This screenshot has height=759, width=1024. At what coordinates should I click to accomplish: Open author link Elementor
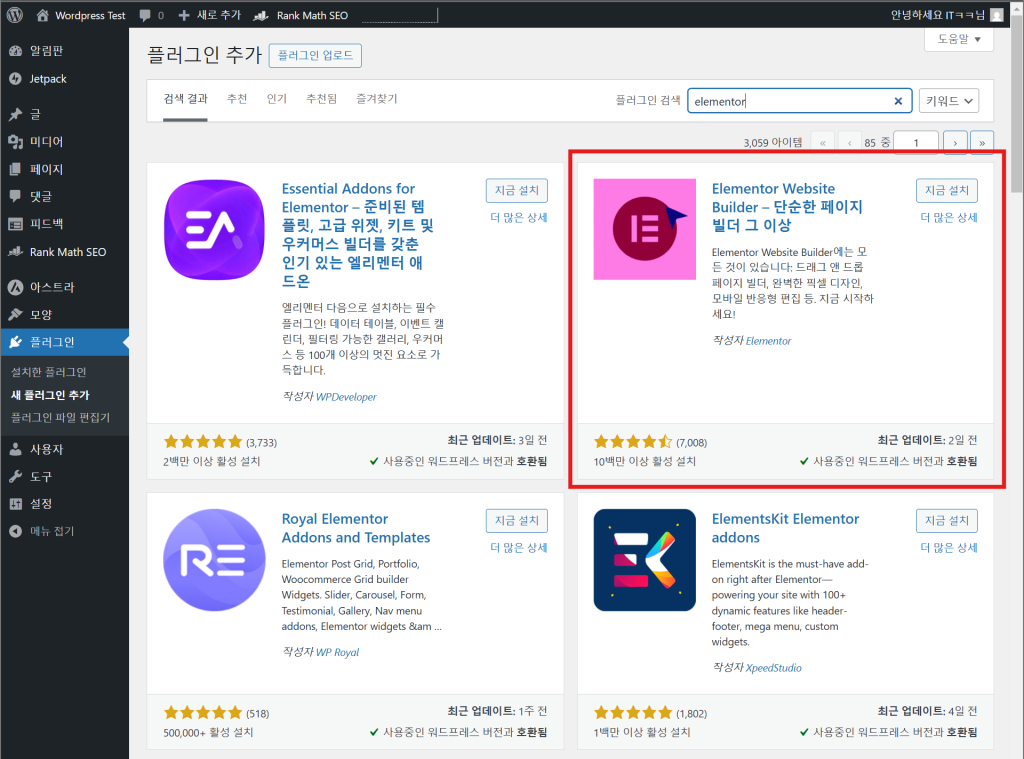coord(768,341)
